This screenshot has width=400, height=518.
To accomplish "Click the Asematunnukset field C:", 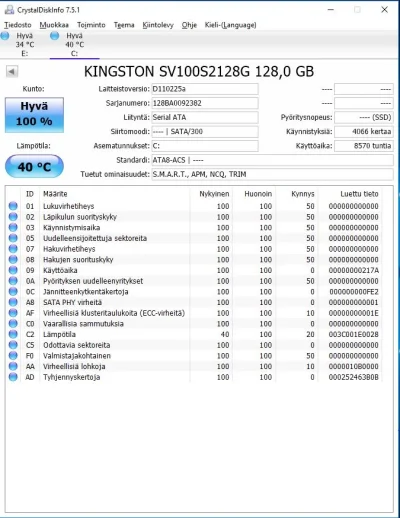I will pos(205,146).
